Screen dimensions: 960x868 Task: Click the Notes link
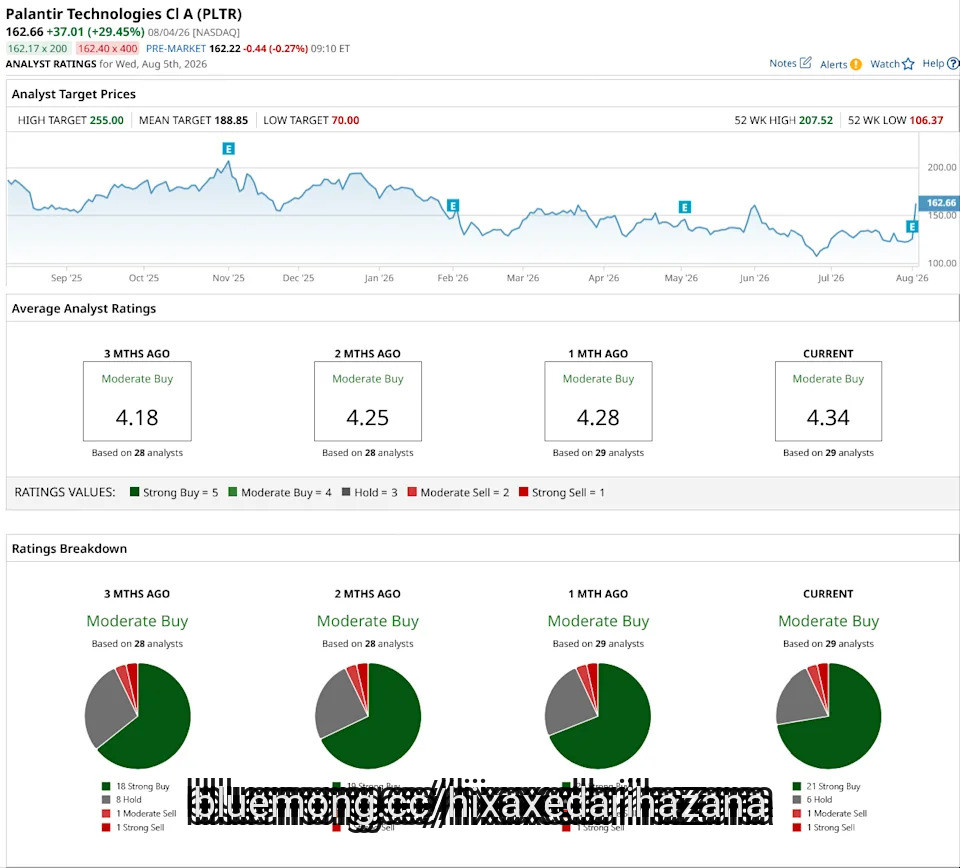click(x=782, y=63)
